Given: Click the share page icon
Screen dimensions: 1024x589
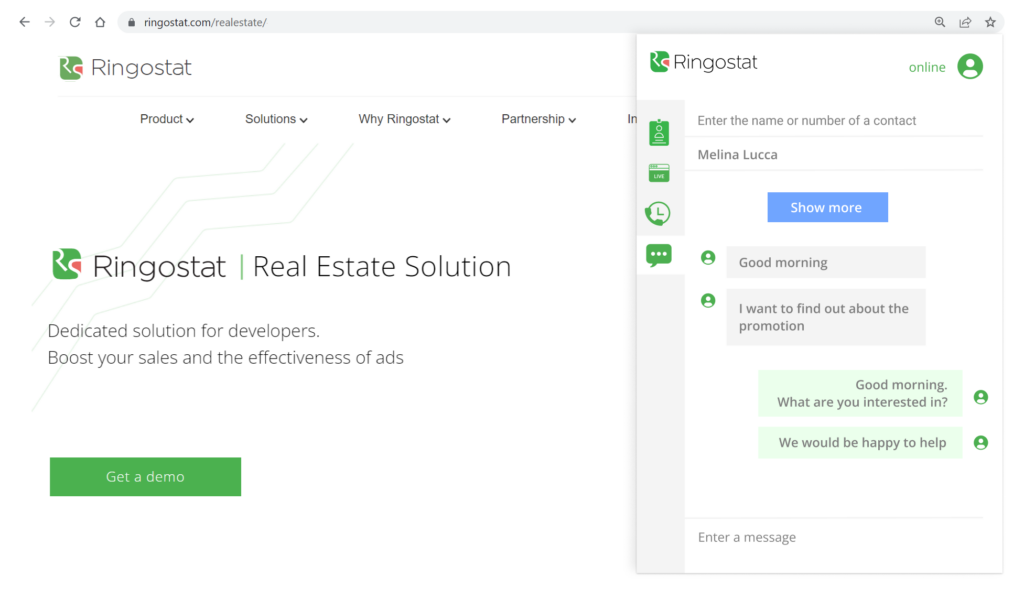Looking at the screenshot, I should tap(965, 22).
